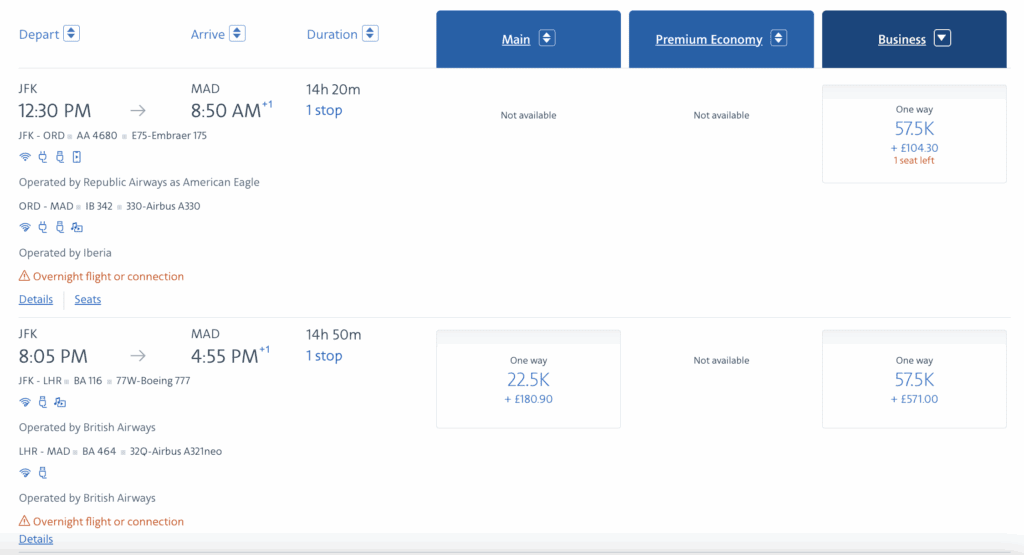
Task: Click '12:30 PM' departure time
Action: pyautogui.click(x=55, y=110)
